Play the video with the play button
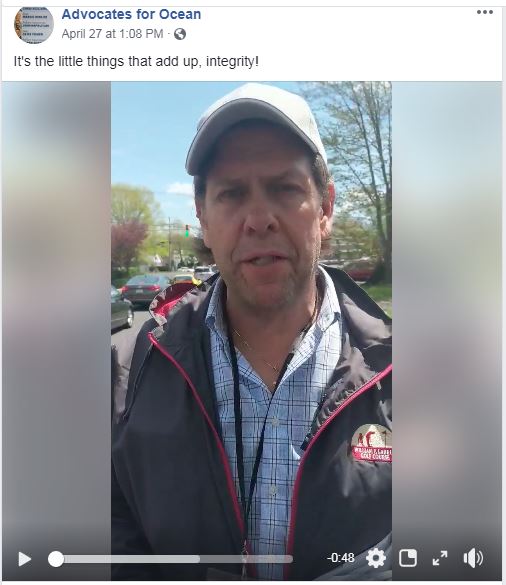The width and height of the screenshot is (506, 585). 25,559
